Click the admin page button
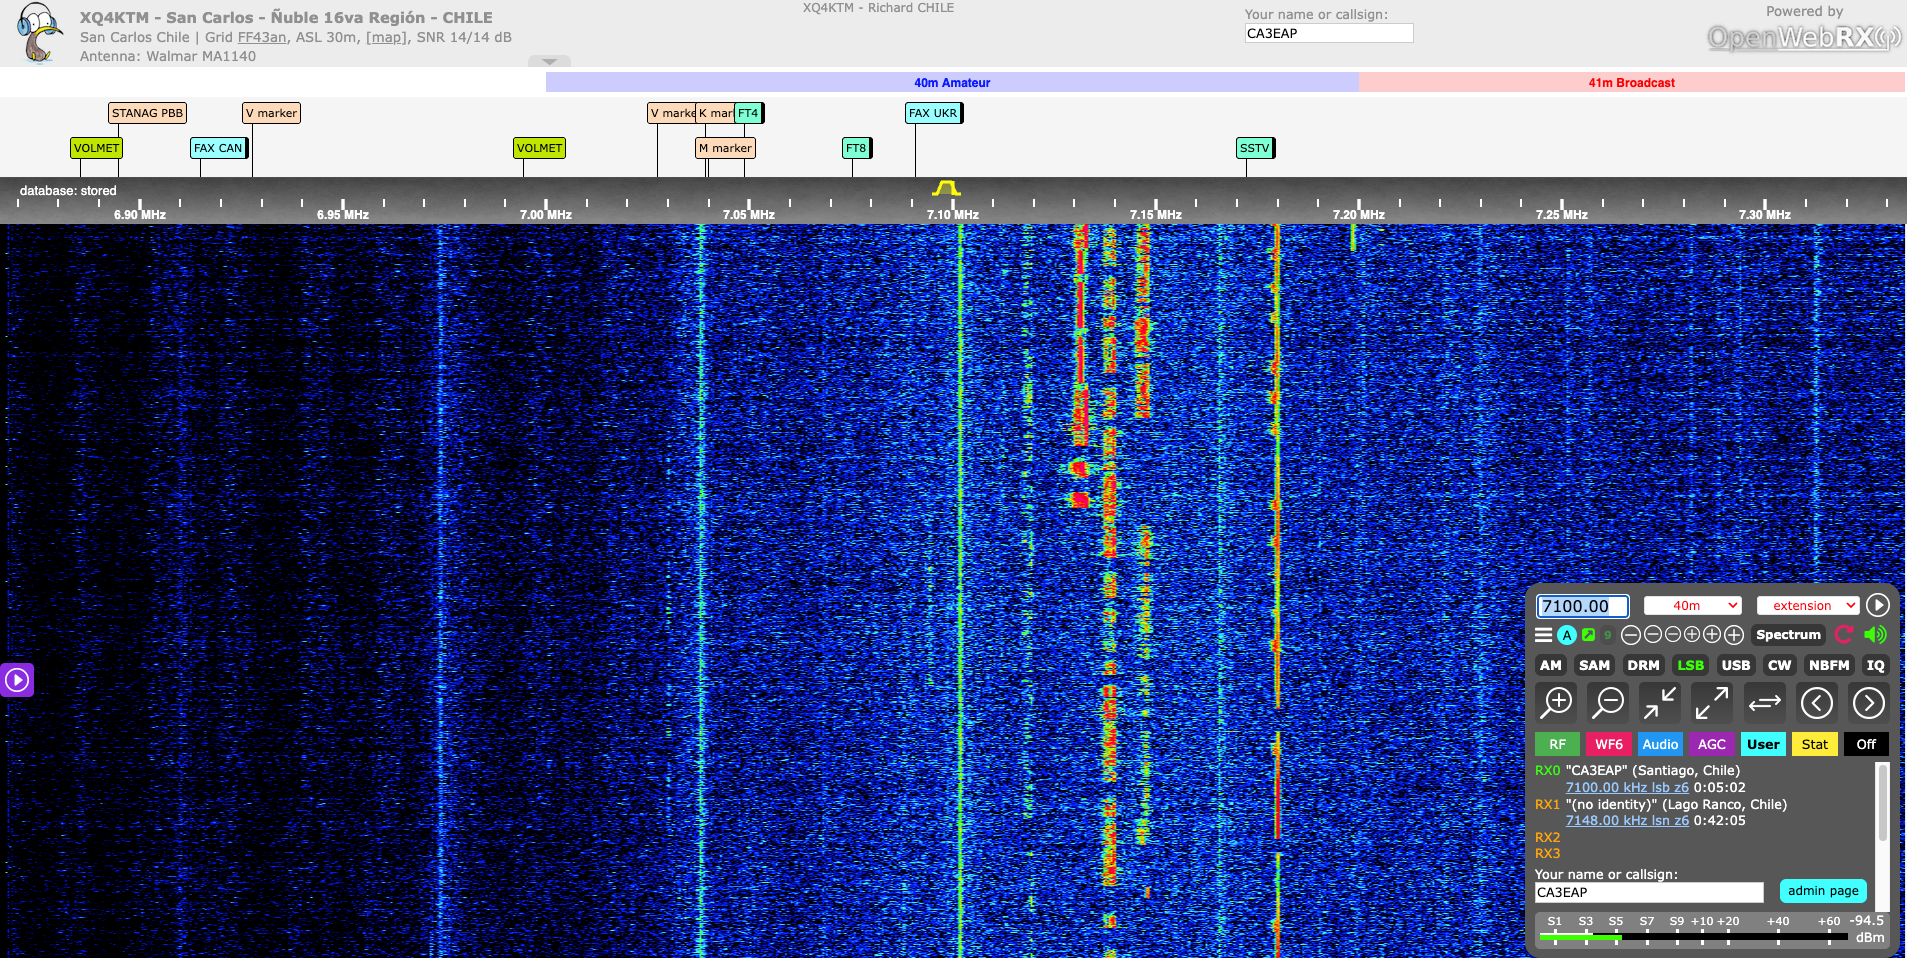The width and height of the screenshot is (1907, 958). click(x=1822, y=891)
